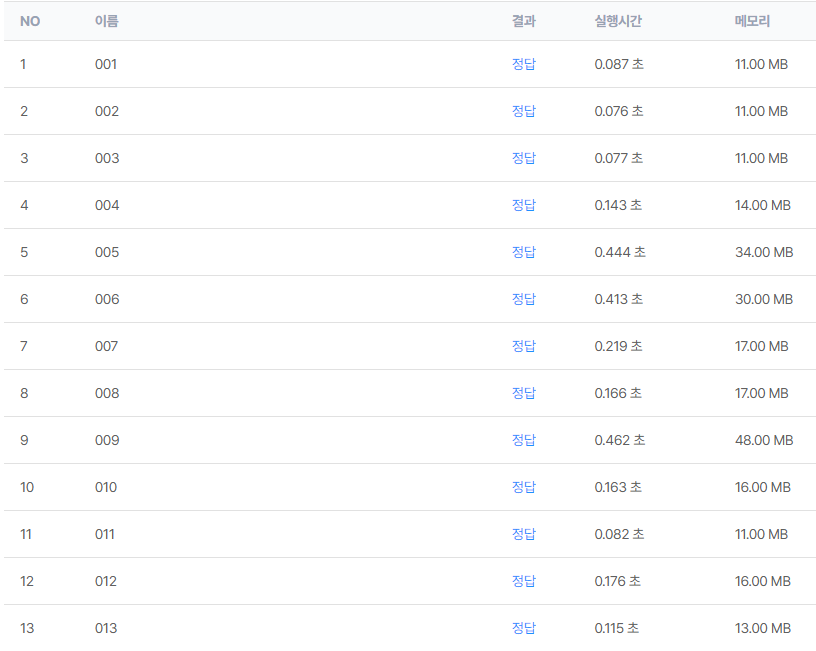Click the execution time 0.076 초
816x651 pixels.
[x=619, y=111]
